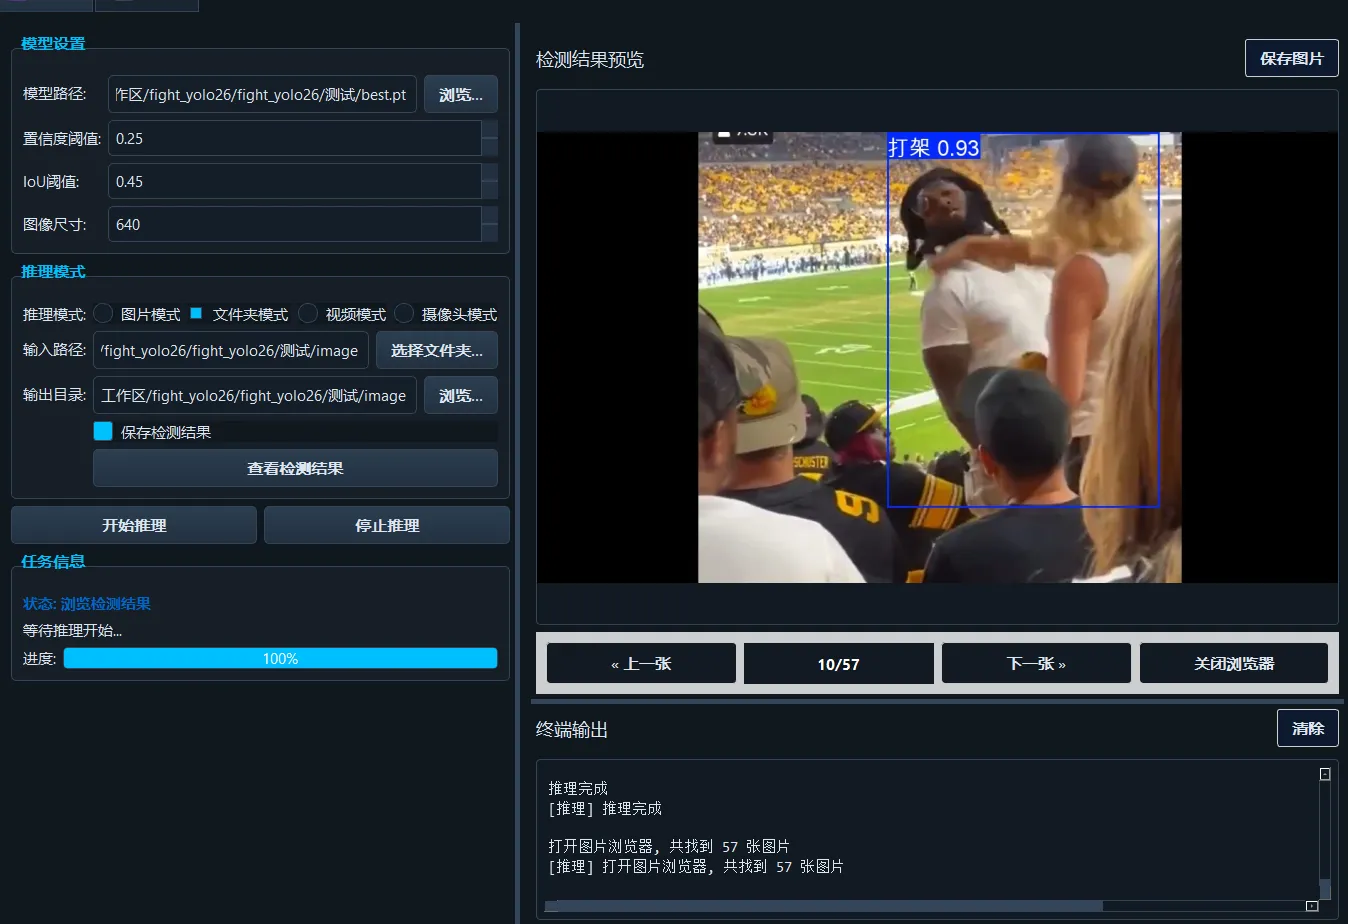This screenshot has height=924, width=1348.
Task: Click 浏览... next to the 模型路径 field
Action: pyautogui.click(x=461, y=95)
